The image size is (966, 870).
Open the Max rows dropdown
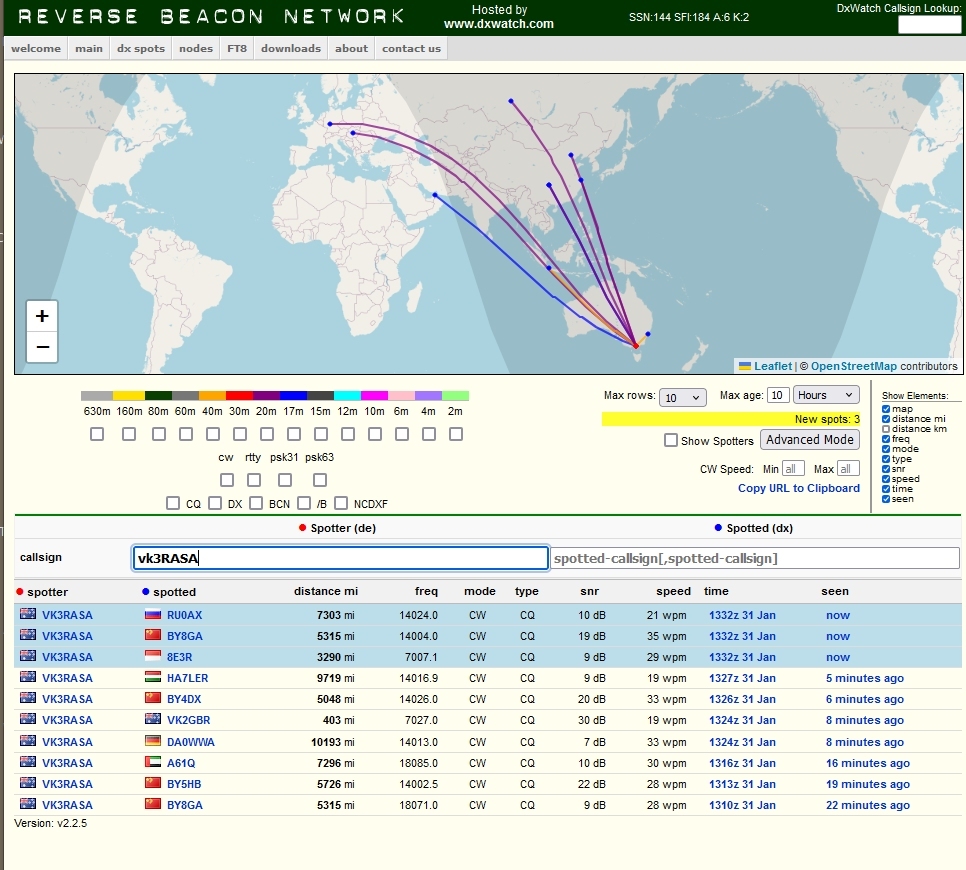pyautogui.click(x=683, y=397)
